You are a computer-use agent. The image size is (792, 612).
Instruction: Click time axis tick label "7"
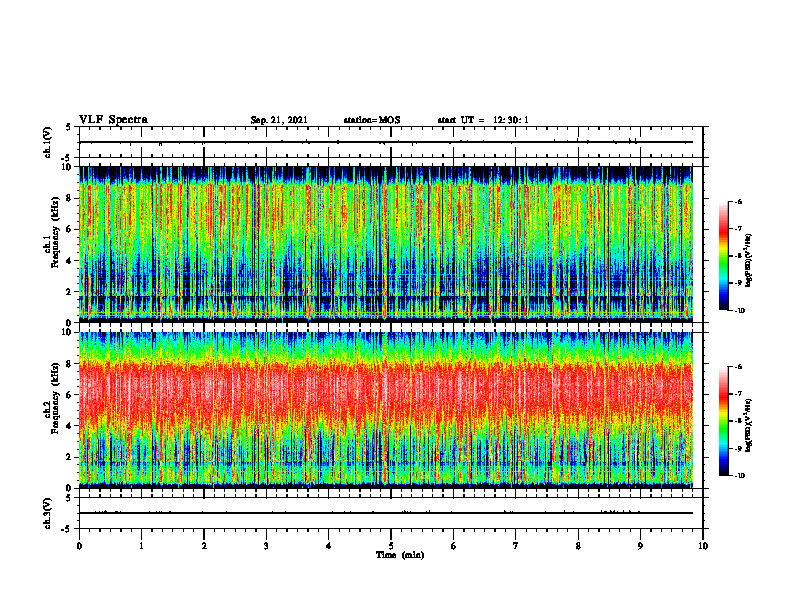pyautogui.click(x=516, y=546)
